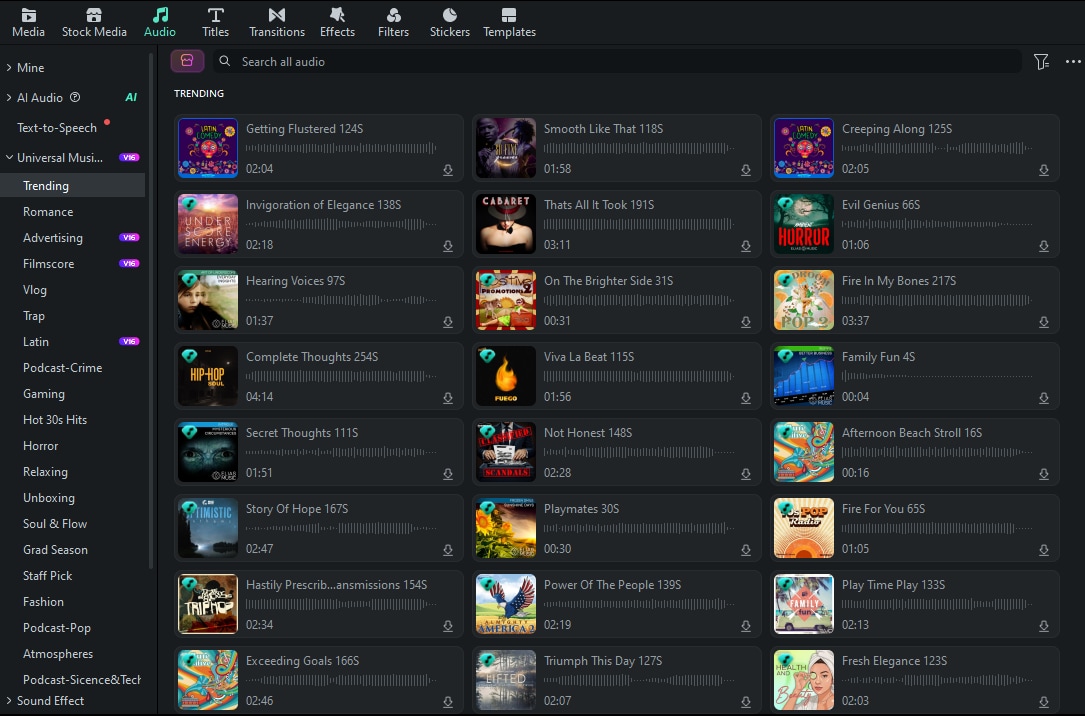Select the Filmscore category
This screenshot has height=716, width=1085.
[x=48, y=264]
